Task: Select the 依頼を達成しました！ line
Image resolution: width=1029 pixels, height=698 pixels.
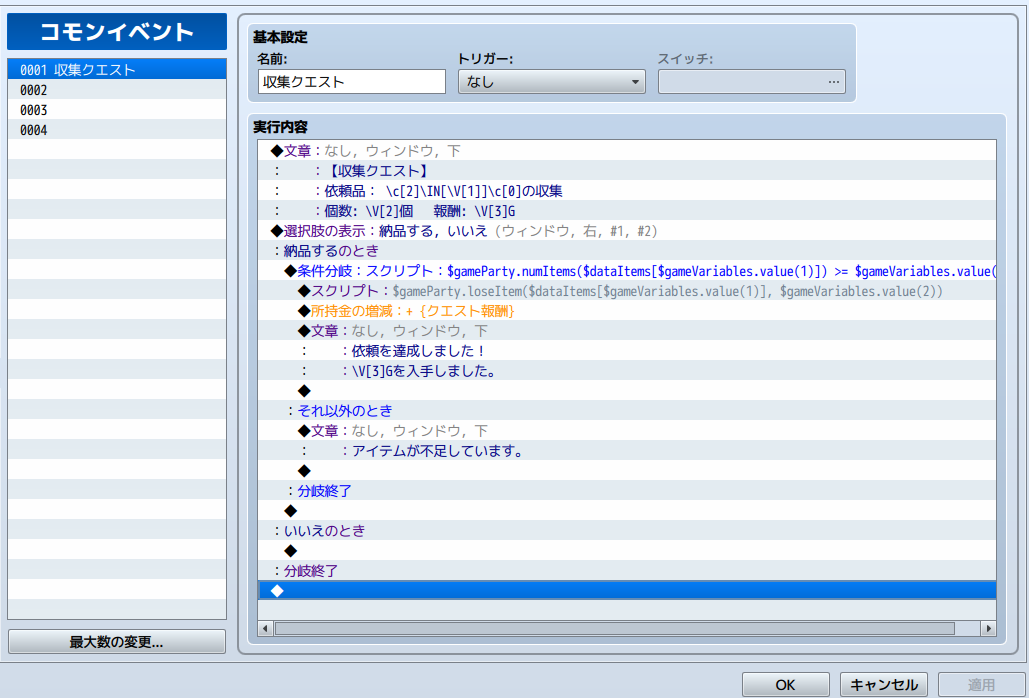Action: (x=627, y=351)
